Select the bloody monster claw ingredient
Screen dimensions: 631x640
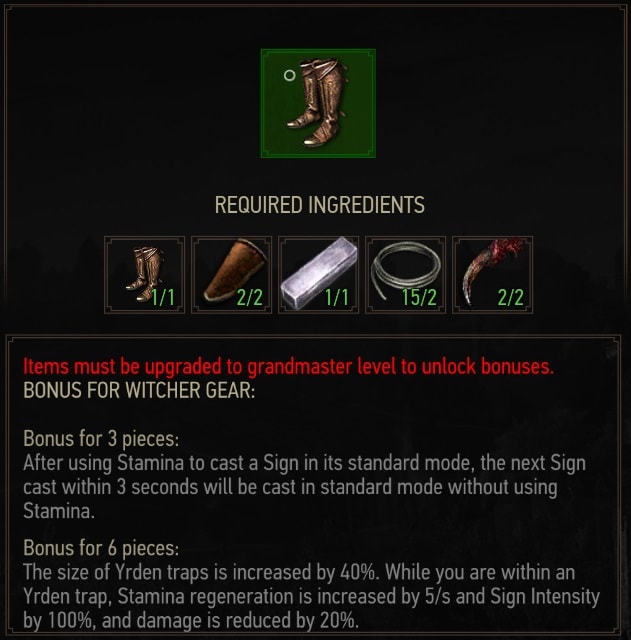[x=492, y=275]
